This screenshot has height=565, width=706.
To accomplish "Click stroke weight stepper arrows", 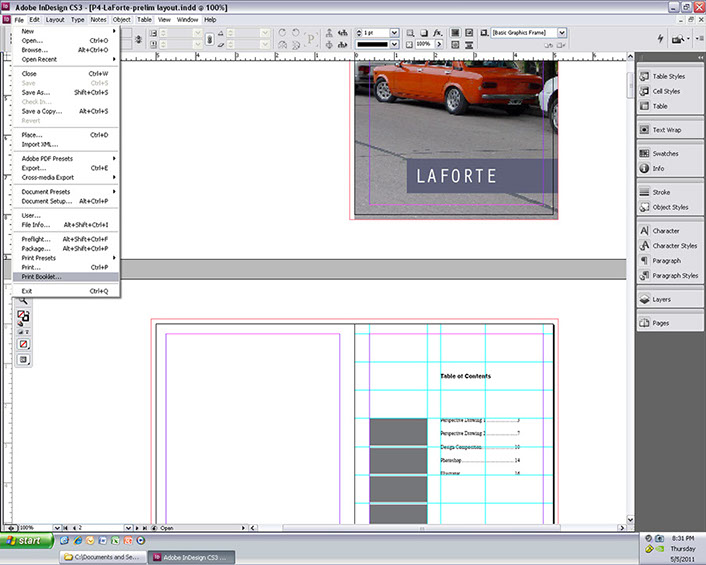I will 359,33.
